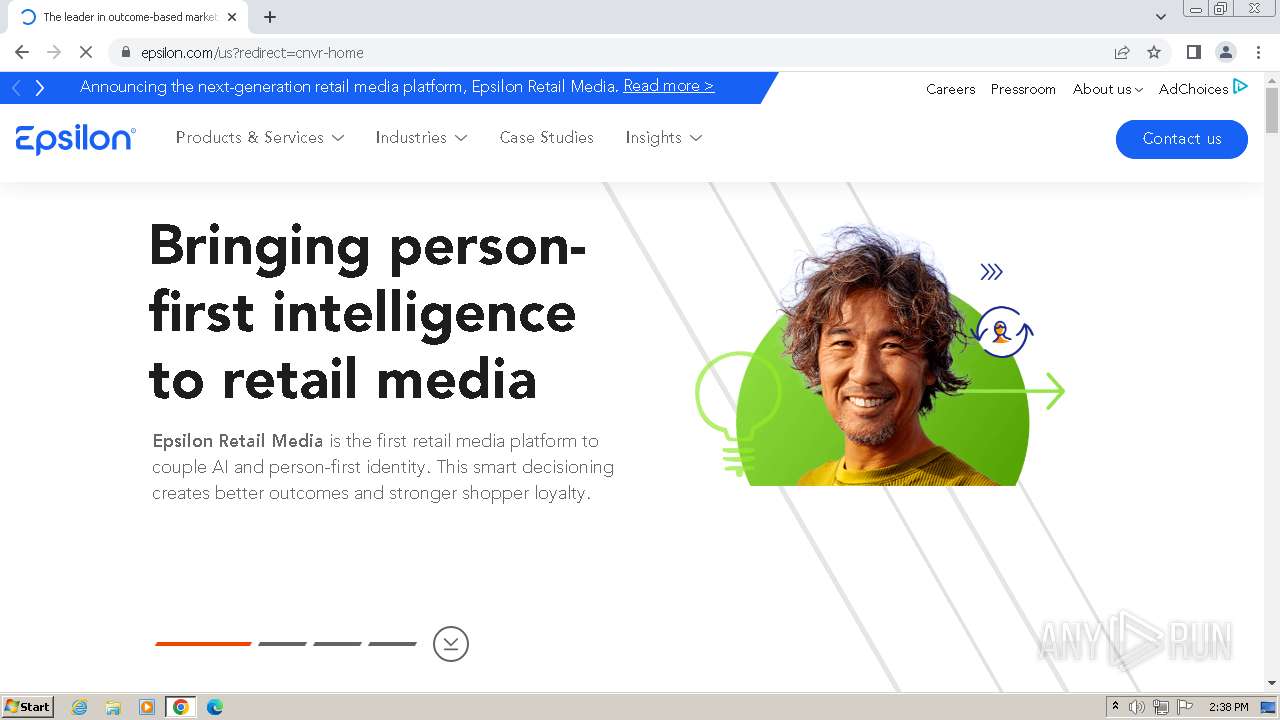
Task: Expand the Products & Services menu
Action: 260,138
